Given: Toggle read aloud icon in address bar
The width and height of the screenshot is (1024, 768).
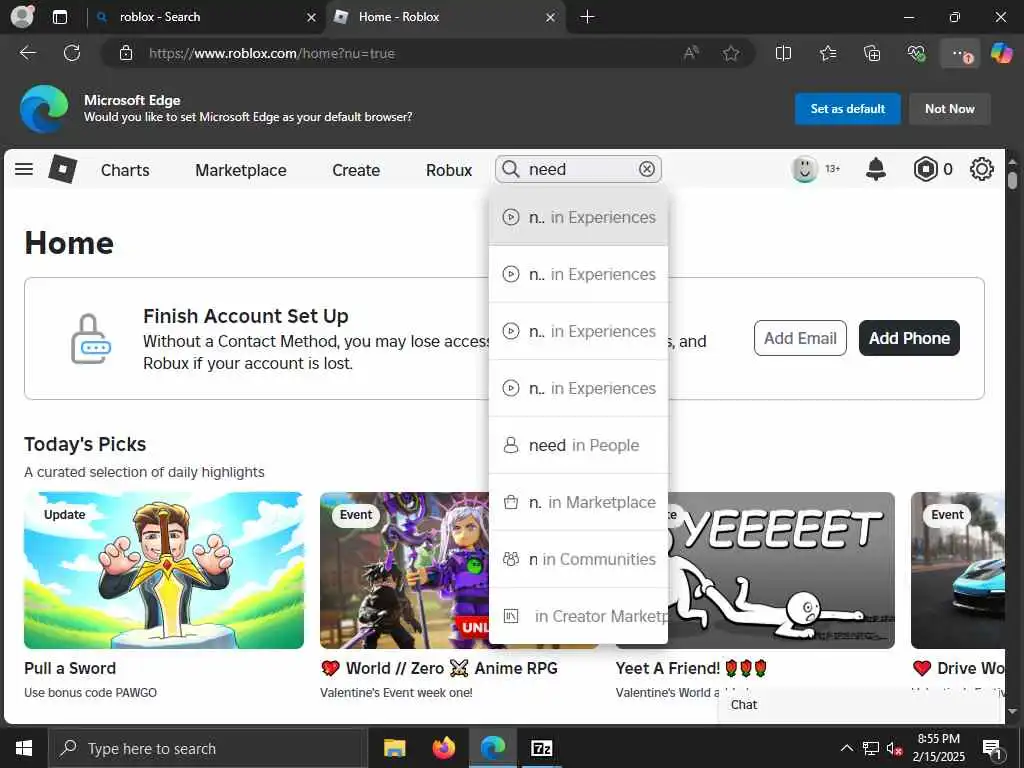Looking at the screenshot, I should point(691,54).
